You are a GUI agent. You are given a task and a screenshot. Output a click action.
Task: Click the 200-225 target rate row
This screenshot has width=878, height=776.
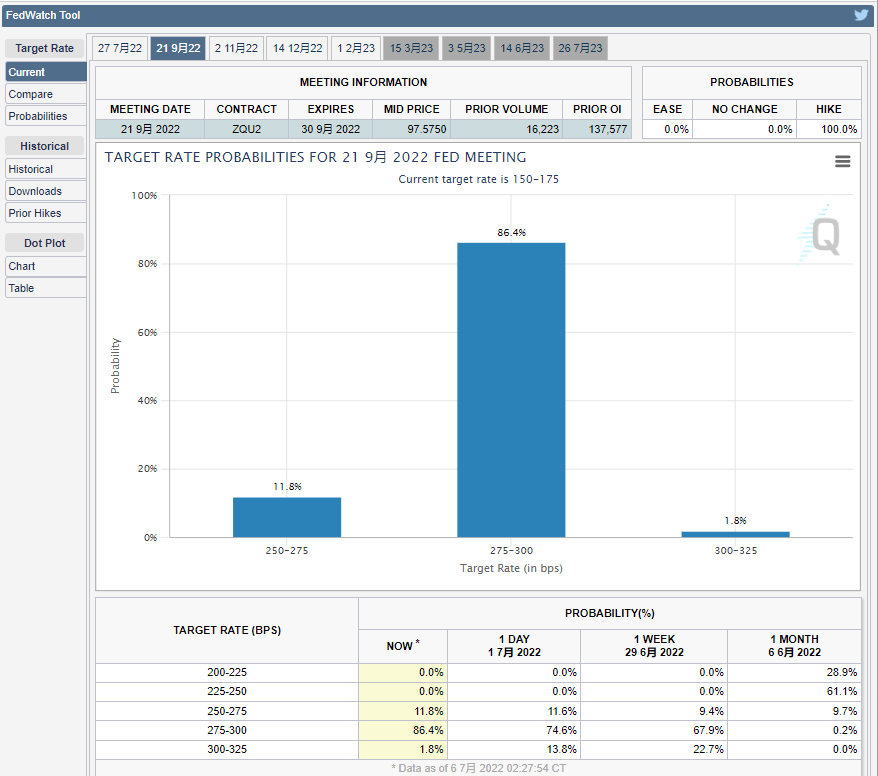[x=478, y=672]
